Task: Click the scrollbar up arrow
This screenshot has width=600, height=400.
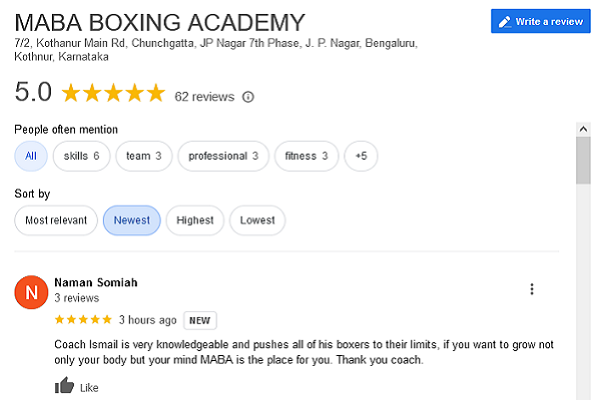Action: click(583, 129)
